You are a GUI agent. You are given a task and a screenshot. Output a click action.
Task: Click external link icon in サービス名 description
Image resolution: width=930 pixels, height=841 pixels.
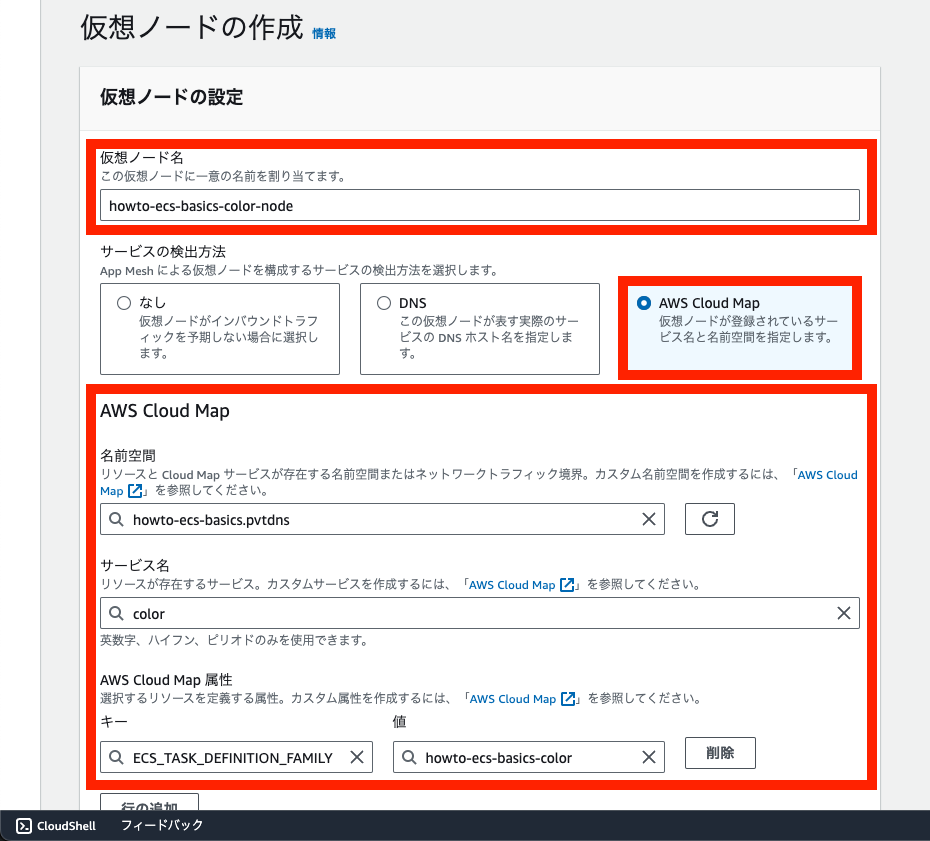pyautogui.click(x=567, y=585)
